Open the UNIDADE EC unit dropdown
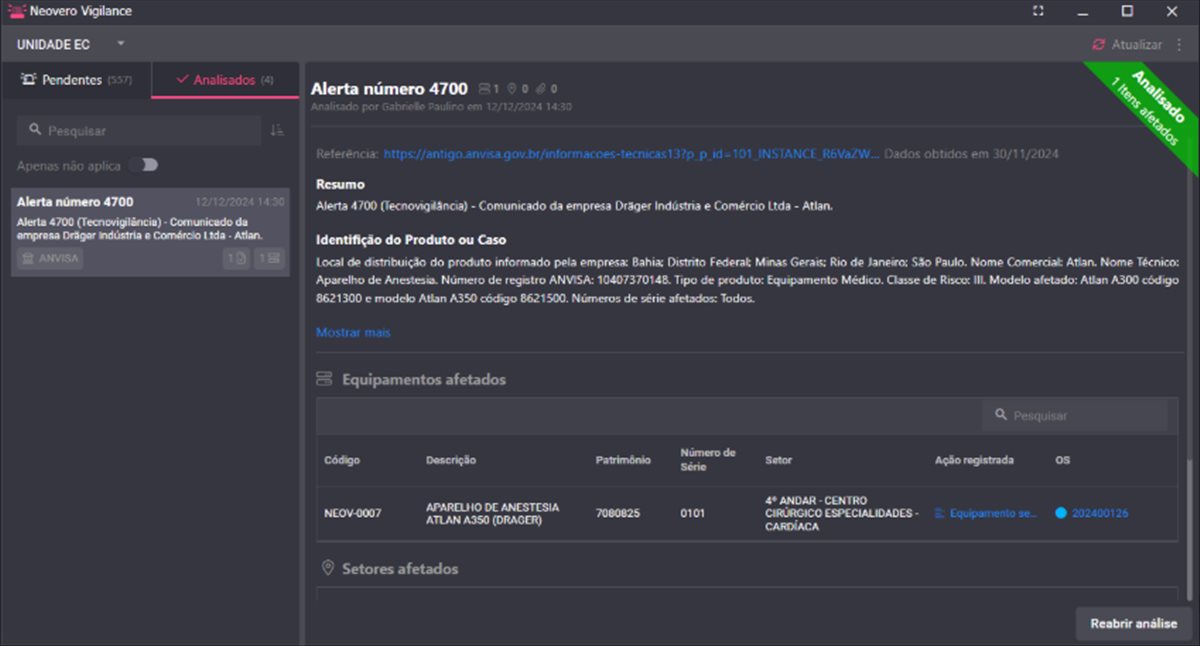 71,45
